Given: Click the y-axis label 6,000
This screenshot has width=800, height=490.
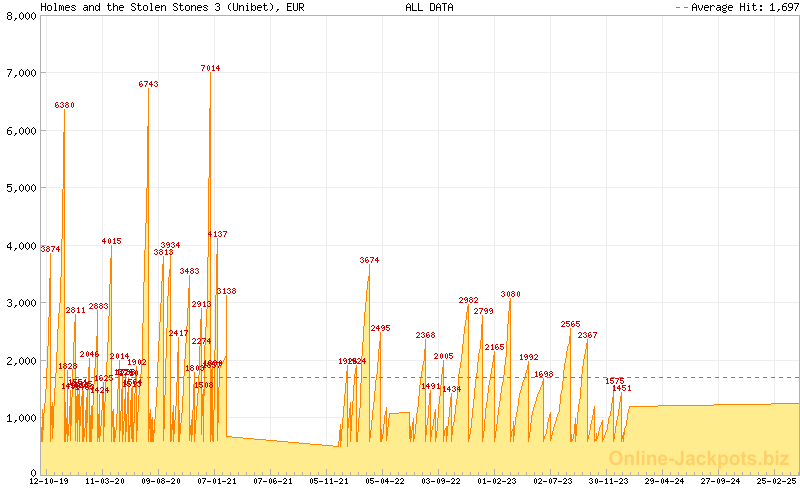Looking at the screenshot, I should [x=21, y=131].
